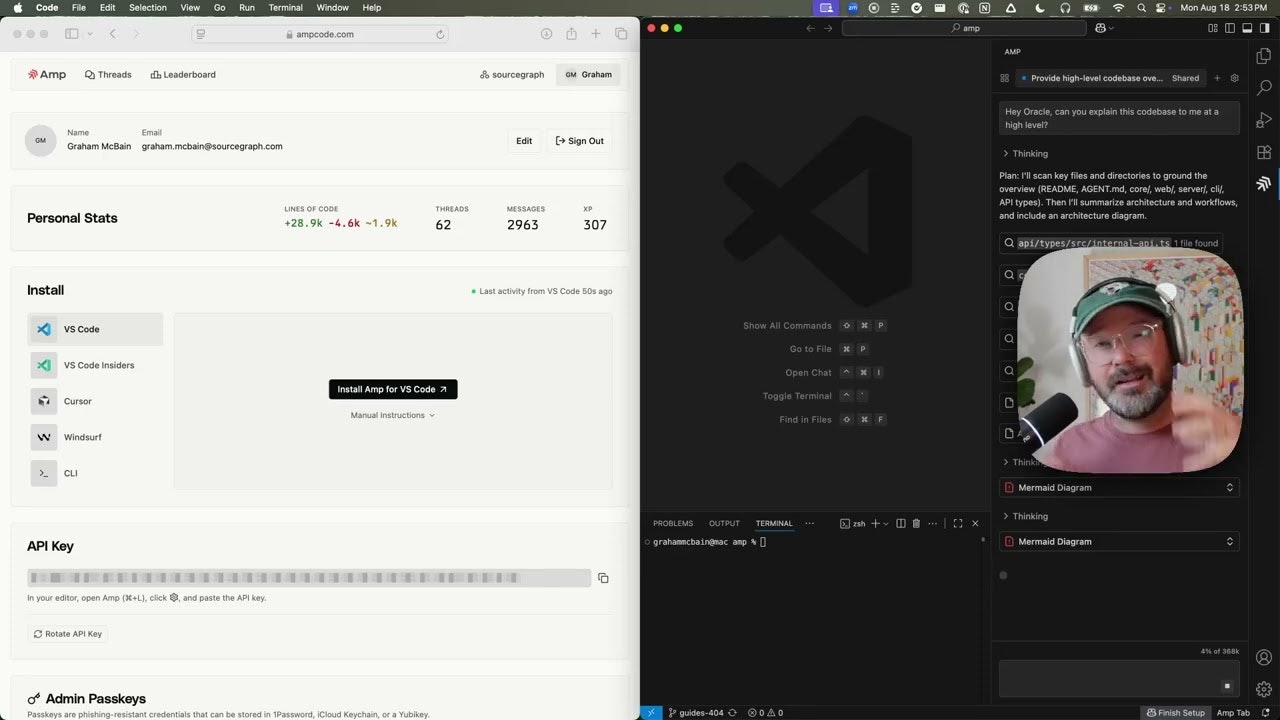Click Install Amp for VS Code button
Screen dimensions: 1280x720
click(x=393, y=389)
